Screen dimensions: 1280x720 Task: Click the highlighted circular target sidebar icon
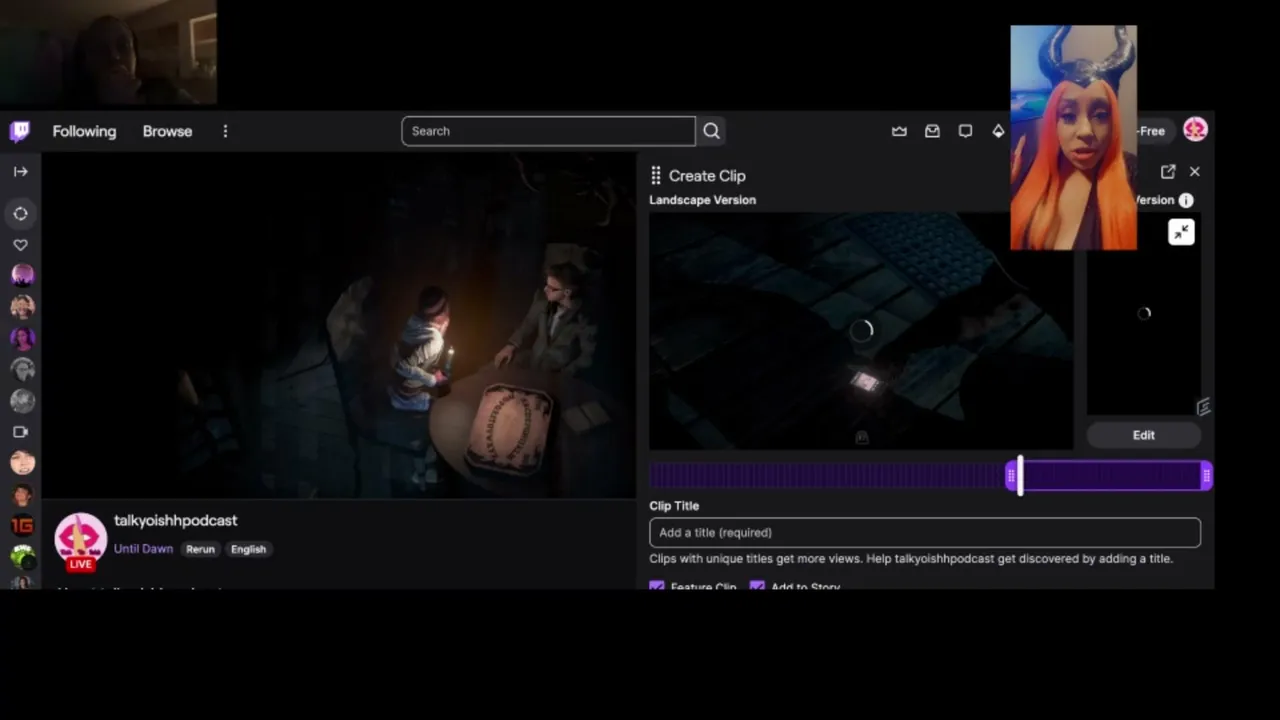click(x=20, y=213)
